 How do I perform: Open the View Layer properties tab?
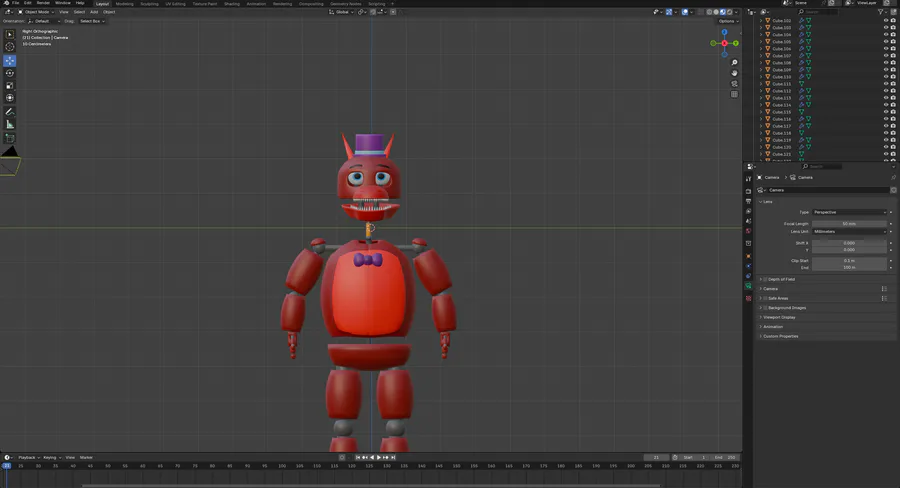coord(748,211)
